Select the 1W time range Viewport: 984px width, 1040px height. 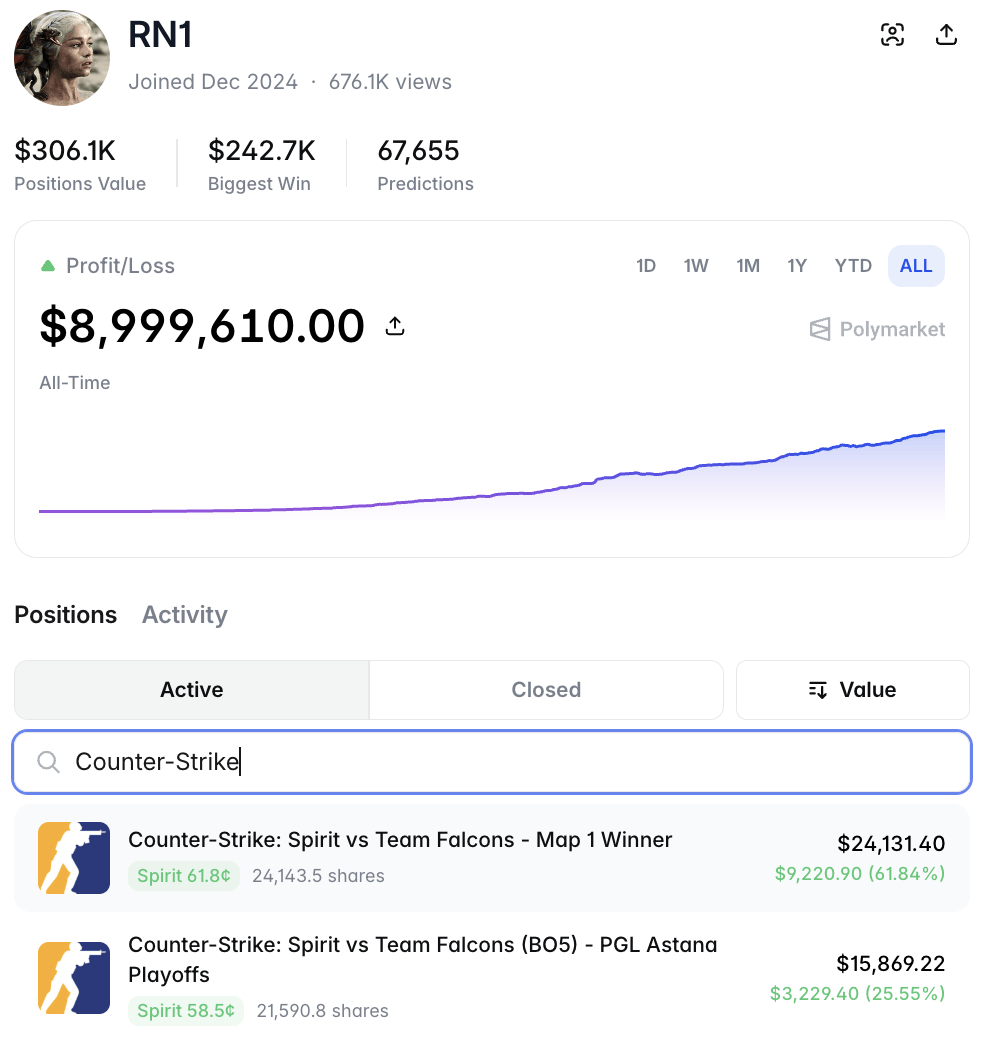click(696, 266)
